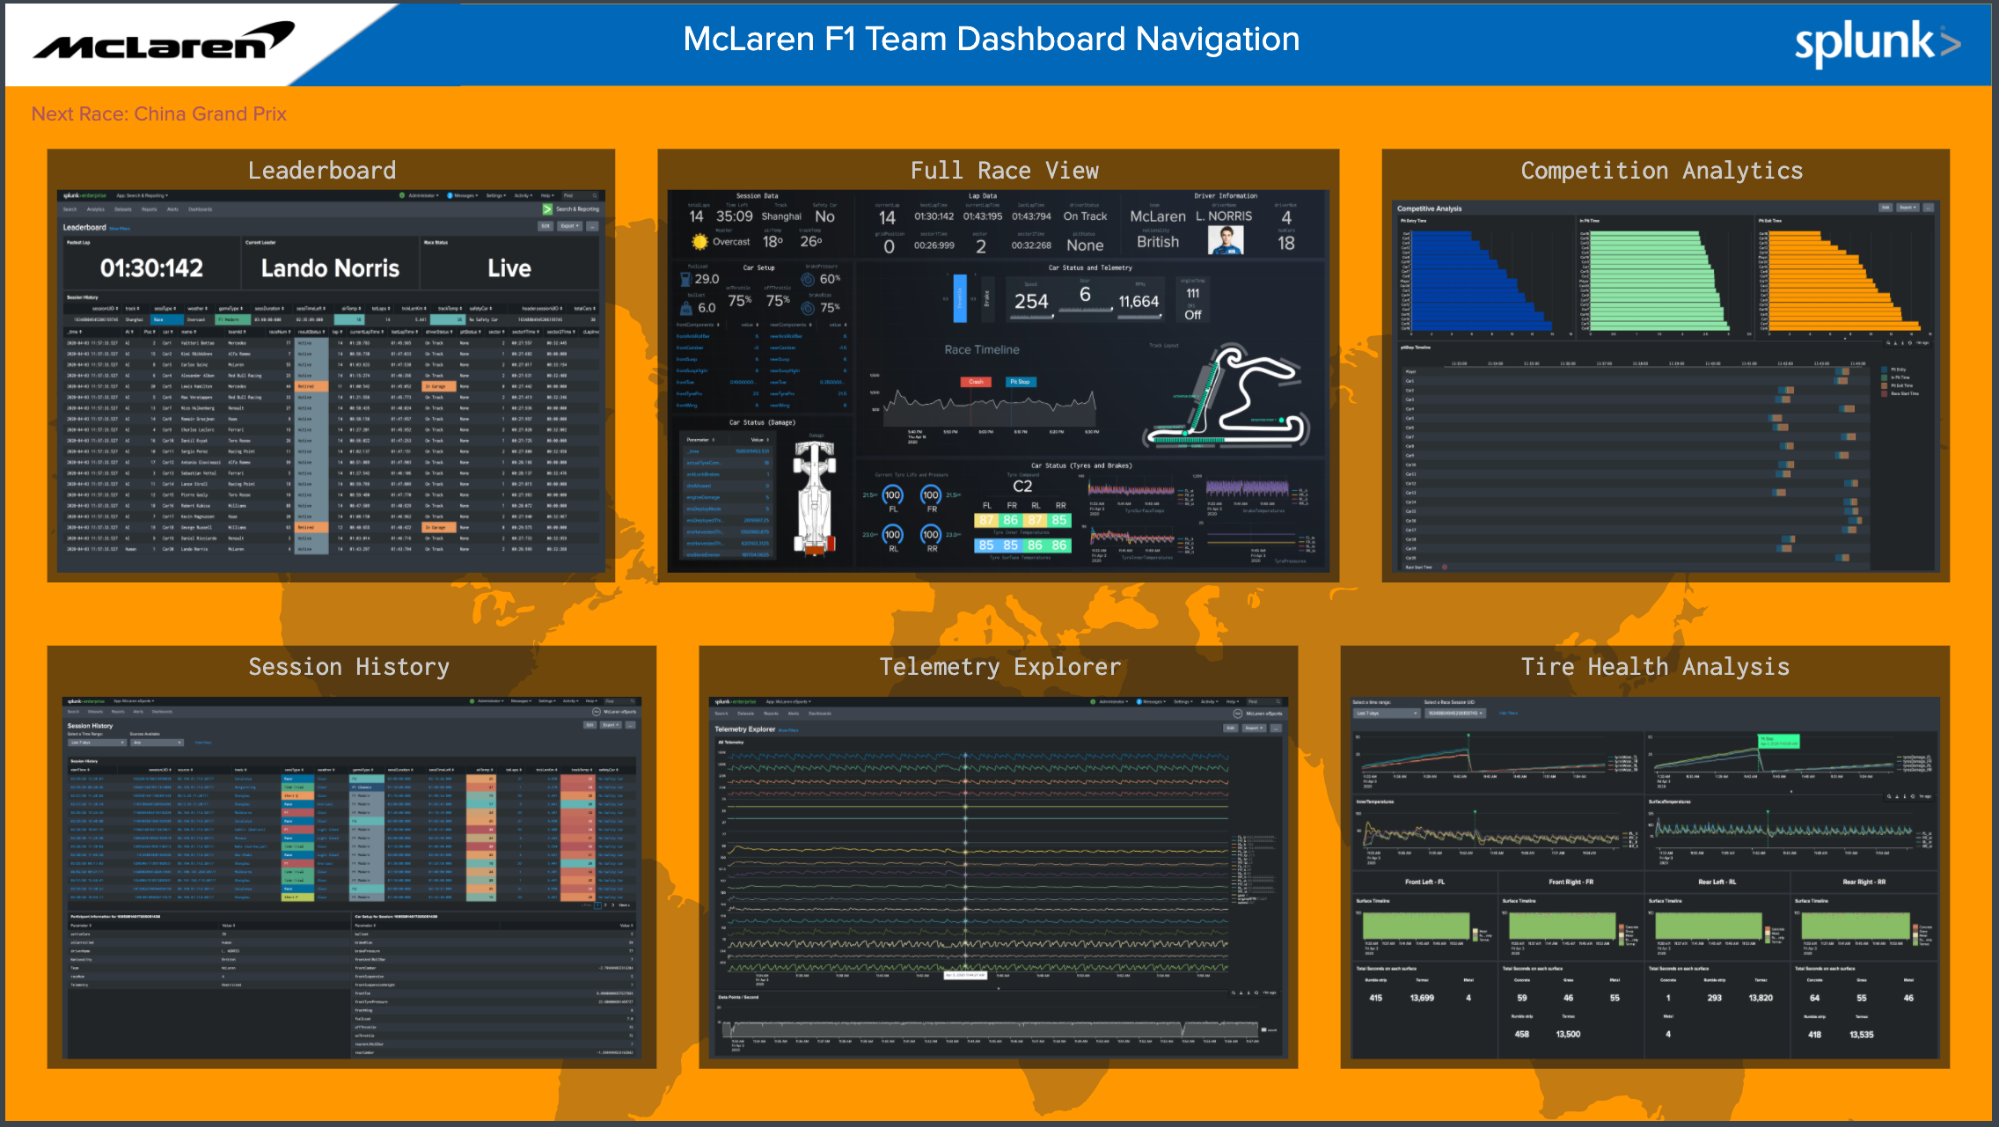This screenshot has height=1128, width=1999.
Task: Open the Tire Health Analysis dashboard thumbnail
Action: 1645,877
